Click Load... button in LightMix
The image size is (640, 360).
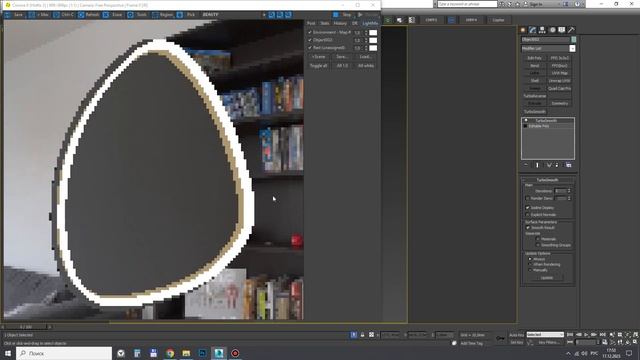pyautogui.click(x=365, y=57)
